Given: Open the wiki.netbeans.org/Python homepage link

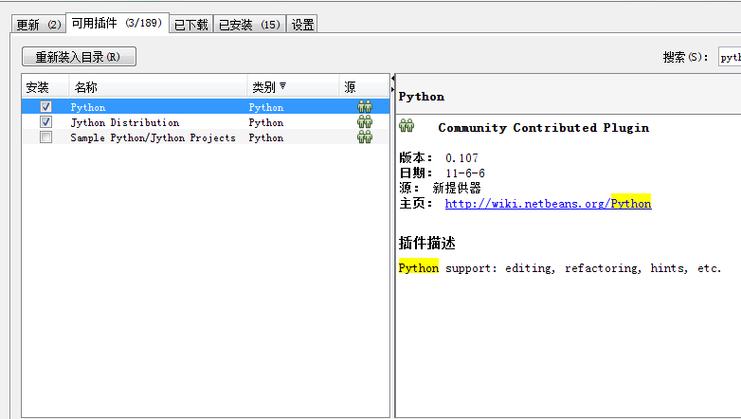Looking at the screenshot, I should click(548, 204).
